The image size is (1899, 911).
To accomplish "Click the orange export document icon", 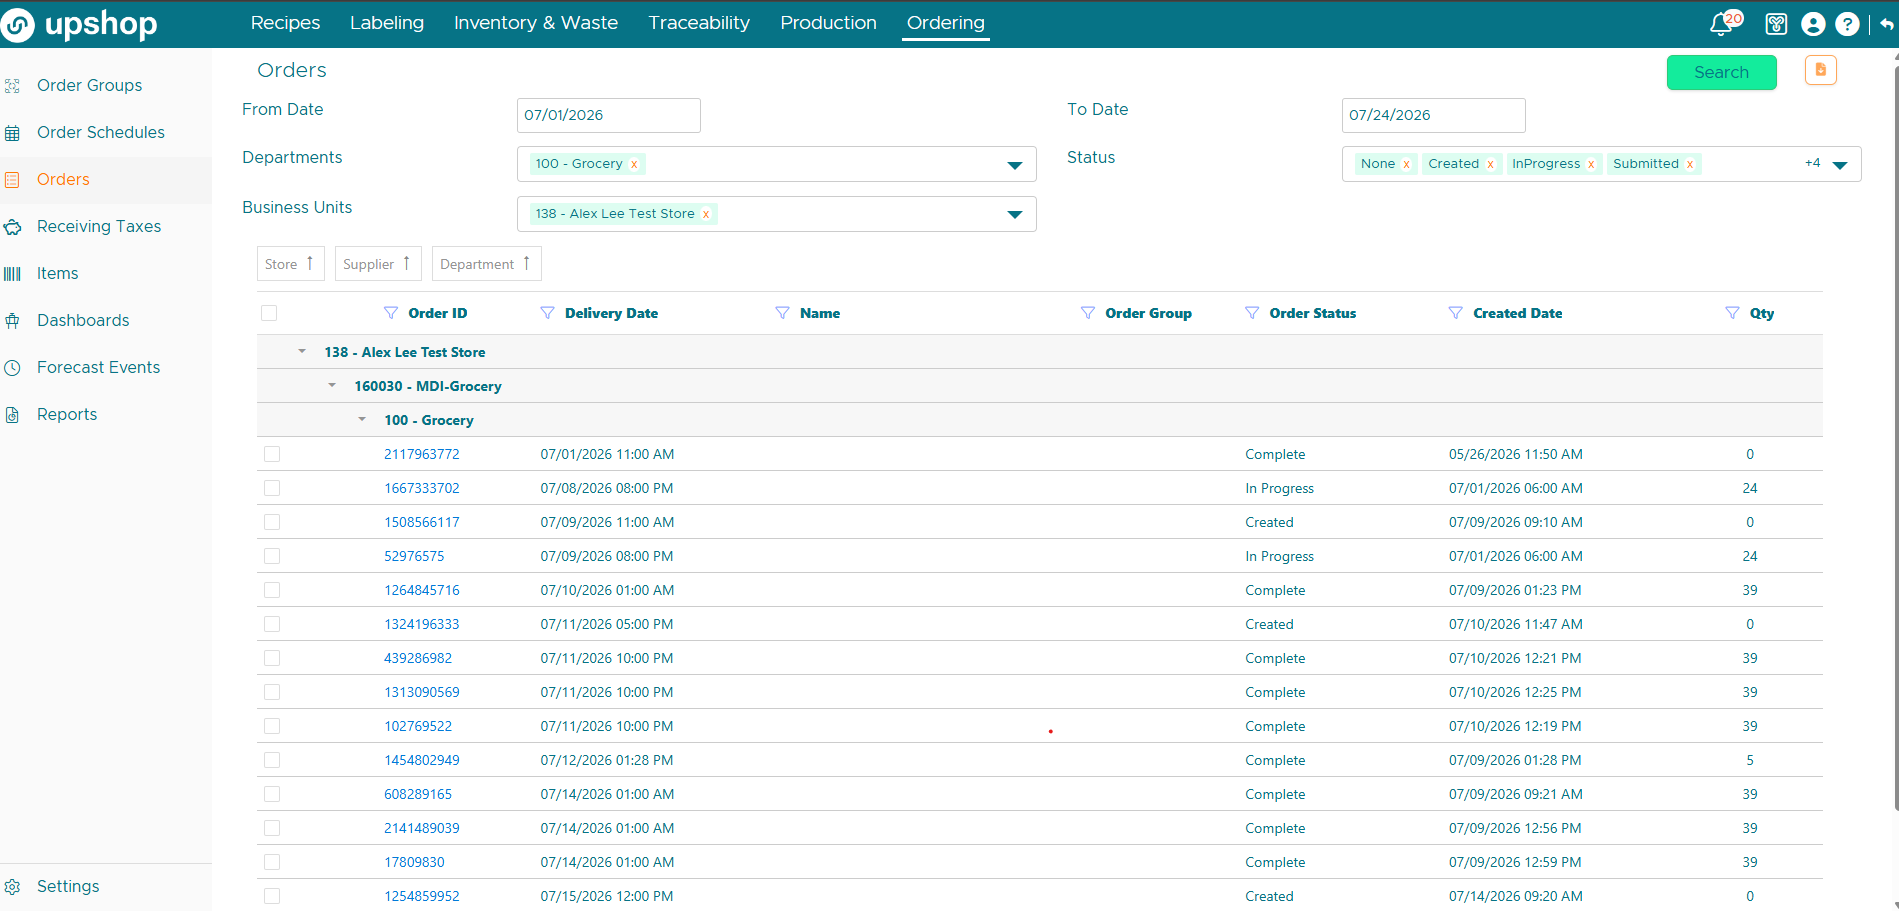I will (1821, 70).
